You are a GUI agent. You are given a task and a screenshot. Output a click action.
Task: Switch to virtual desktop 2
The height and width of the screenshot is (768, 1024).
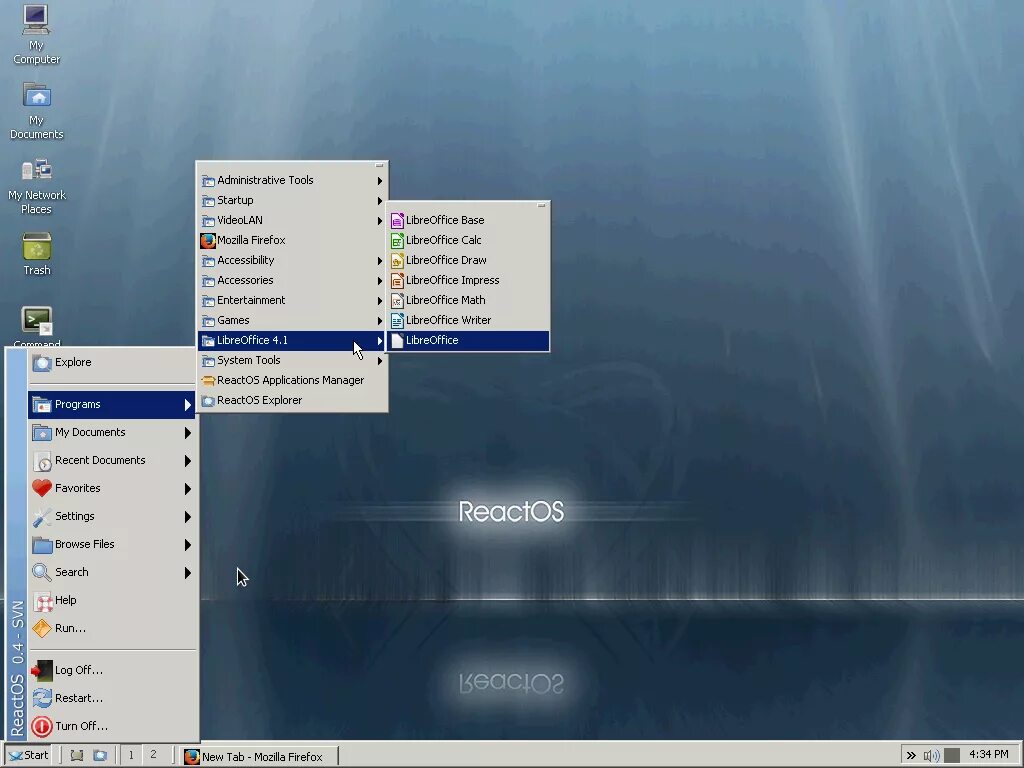(153, 755)
